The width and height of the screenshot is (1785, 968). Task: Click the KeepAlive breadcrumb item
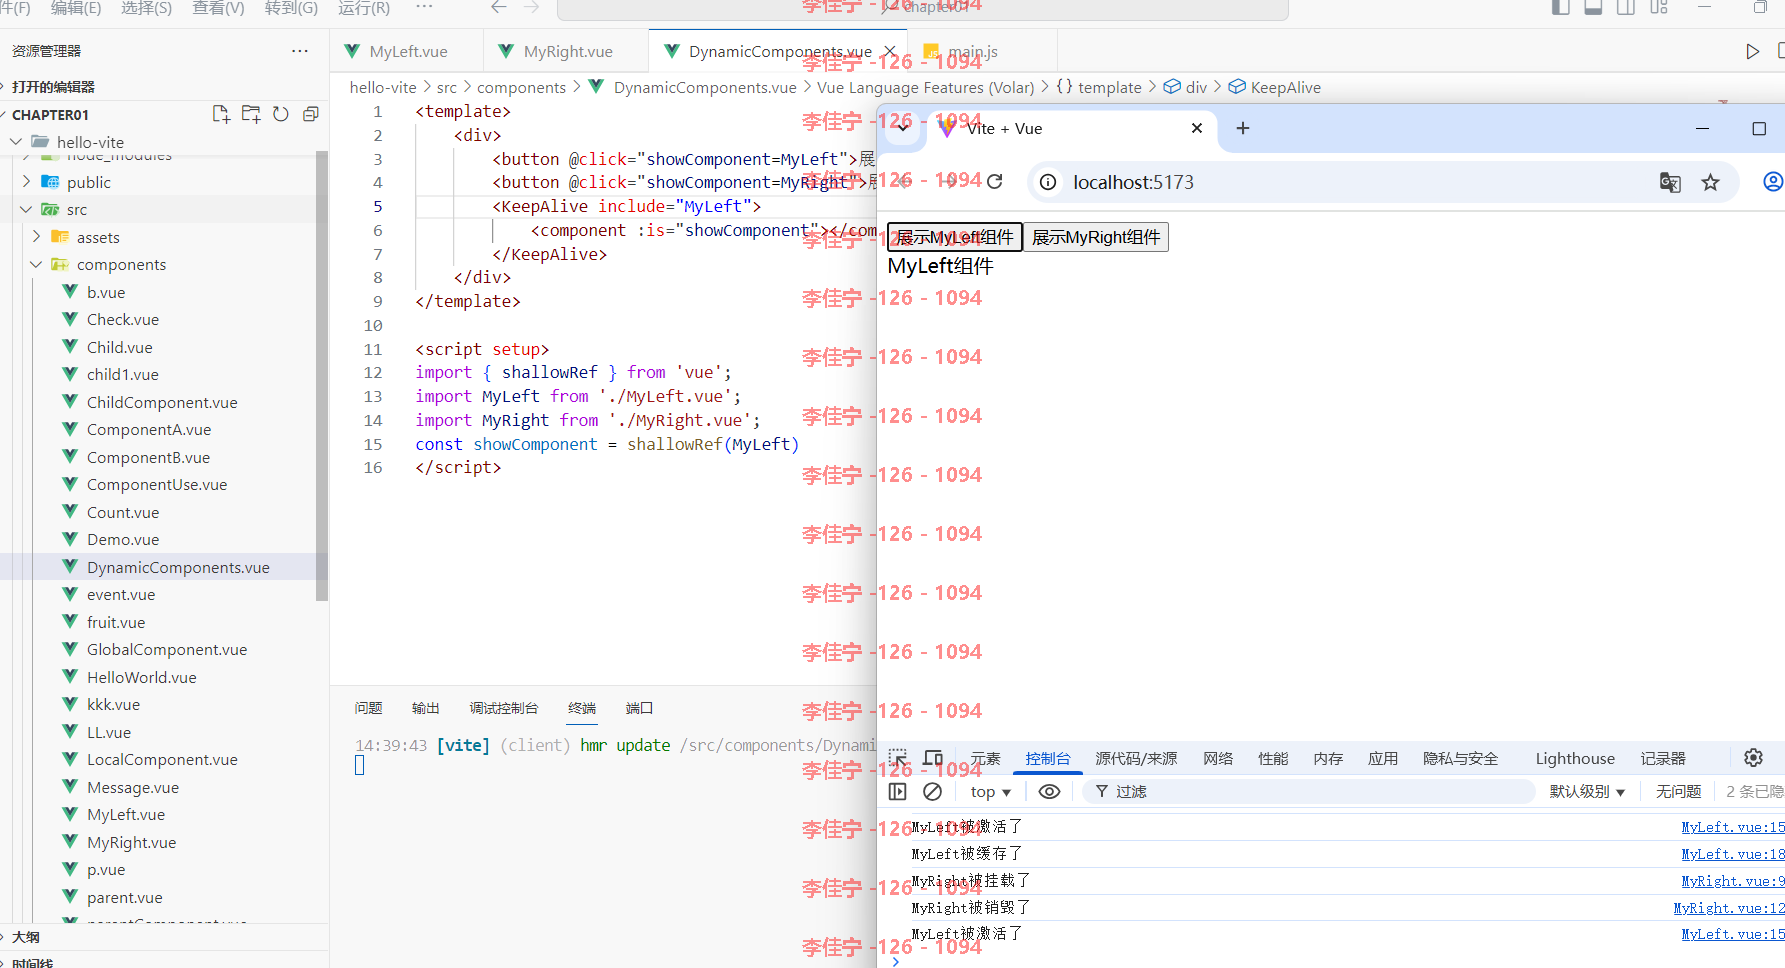pos(1285,87)
